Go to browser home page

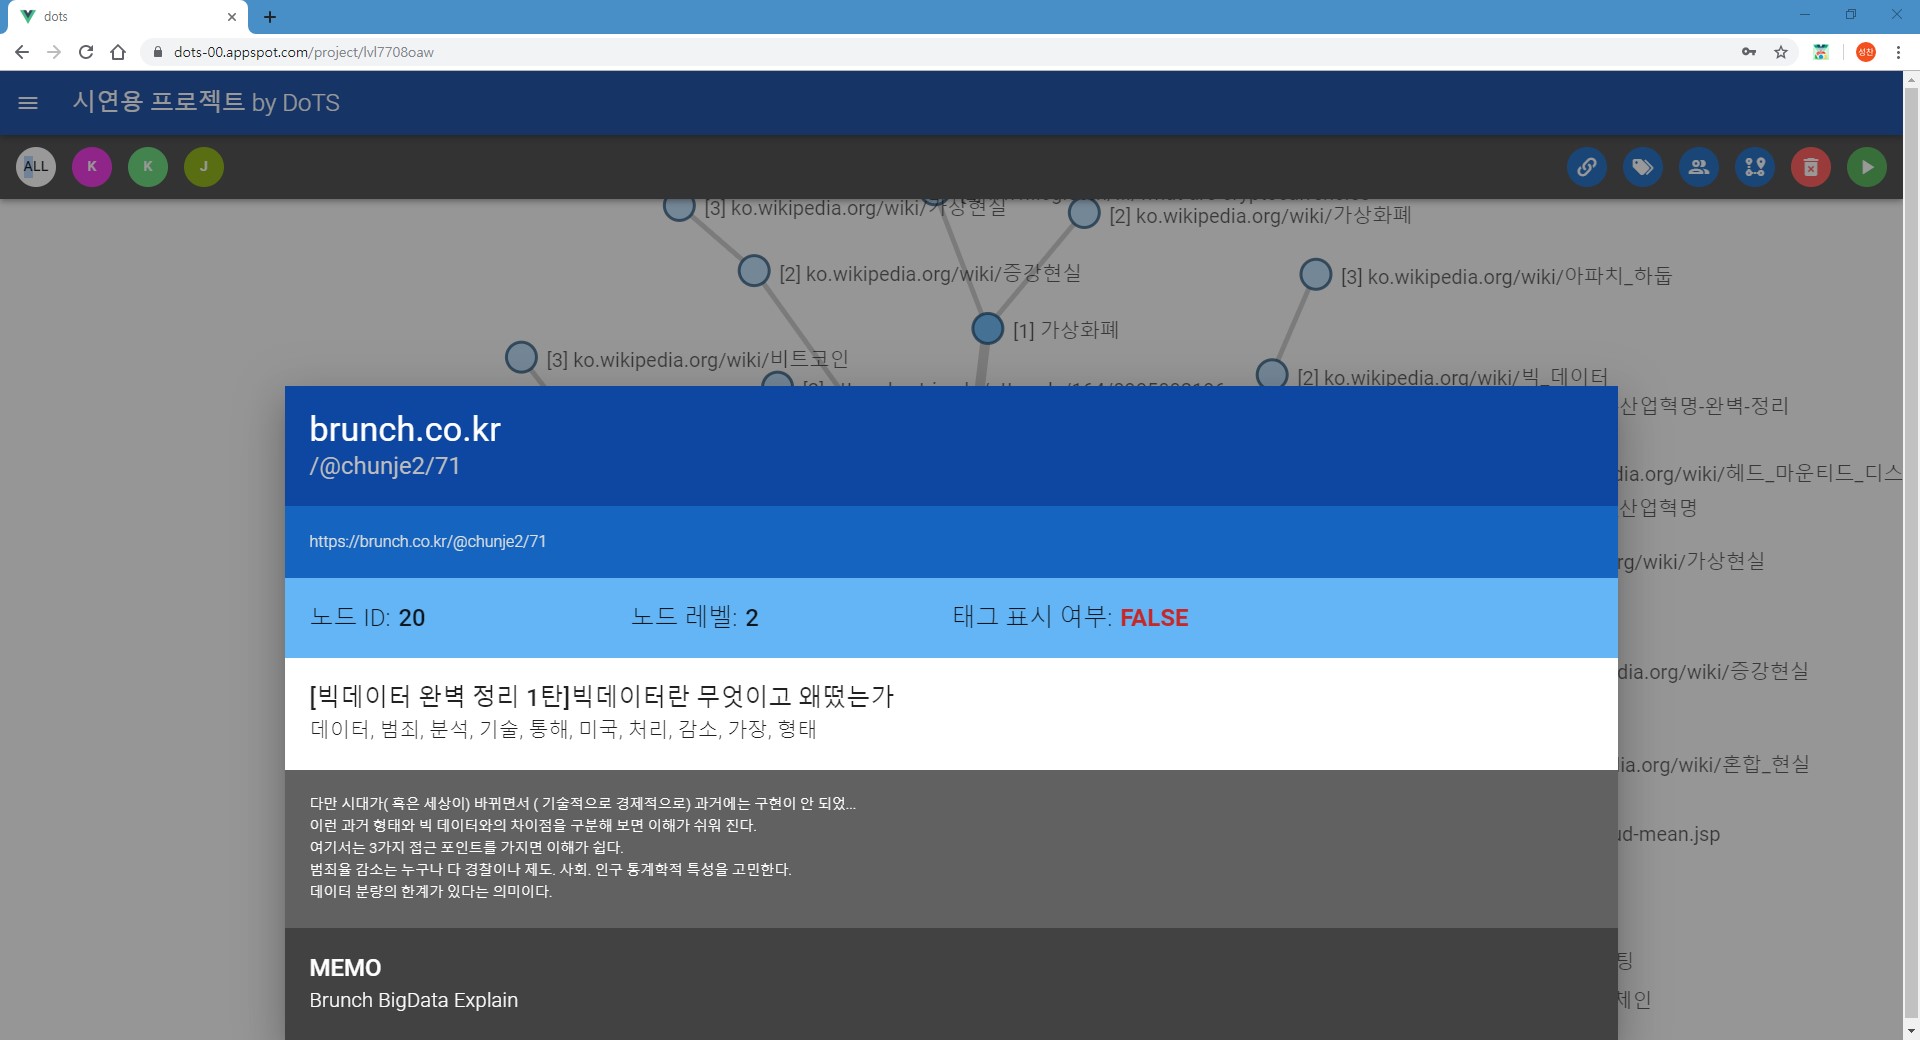pos(118,52)
